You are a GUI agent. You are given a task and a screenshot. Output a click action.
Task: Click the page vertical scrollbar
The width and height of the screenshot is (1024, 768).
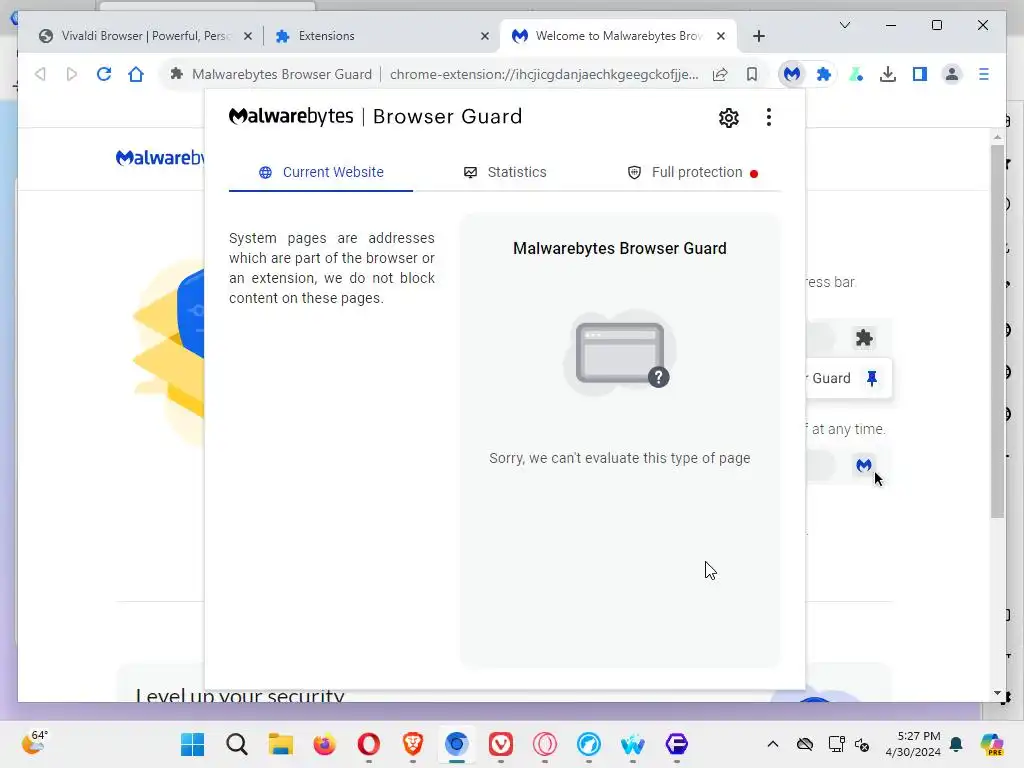point(997,330)
